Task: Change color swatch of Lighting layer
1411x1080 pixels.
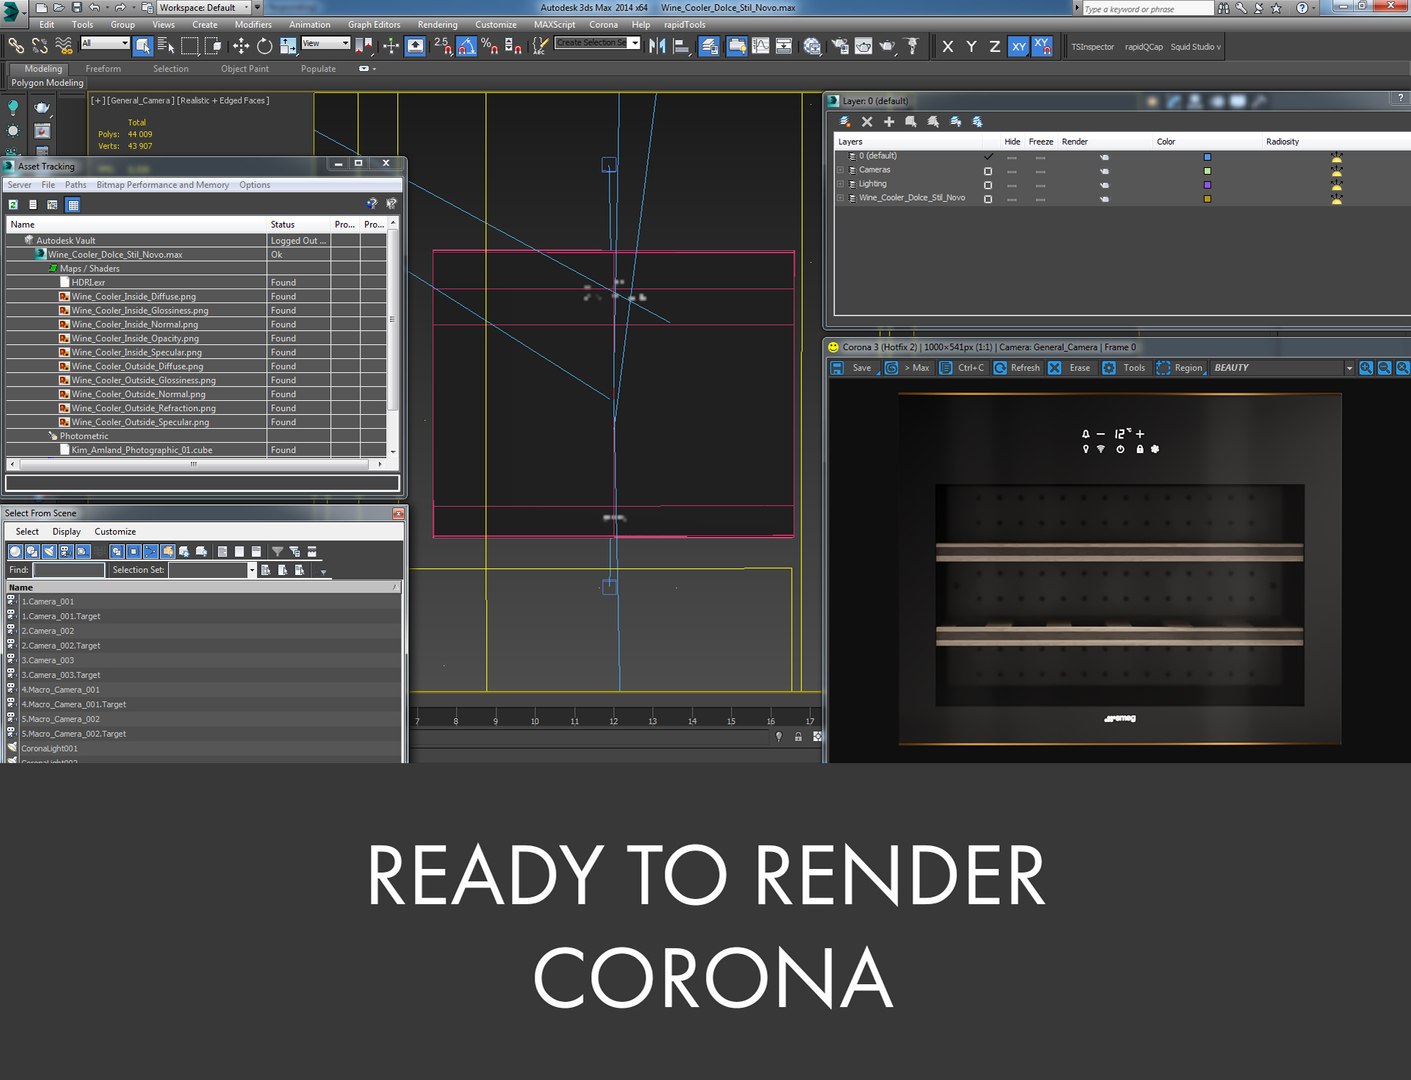Action: click(1207, 185)
